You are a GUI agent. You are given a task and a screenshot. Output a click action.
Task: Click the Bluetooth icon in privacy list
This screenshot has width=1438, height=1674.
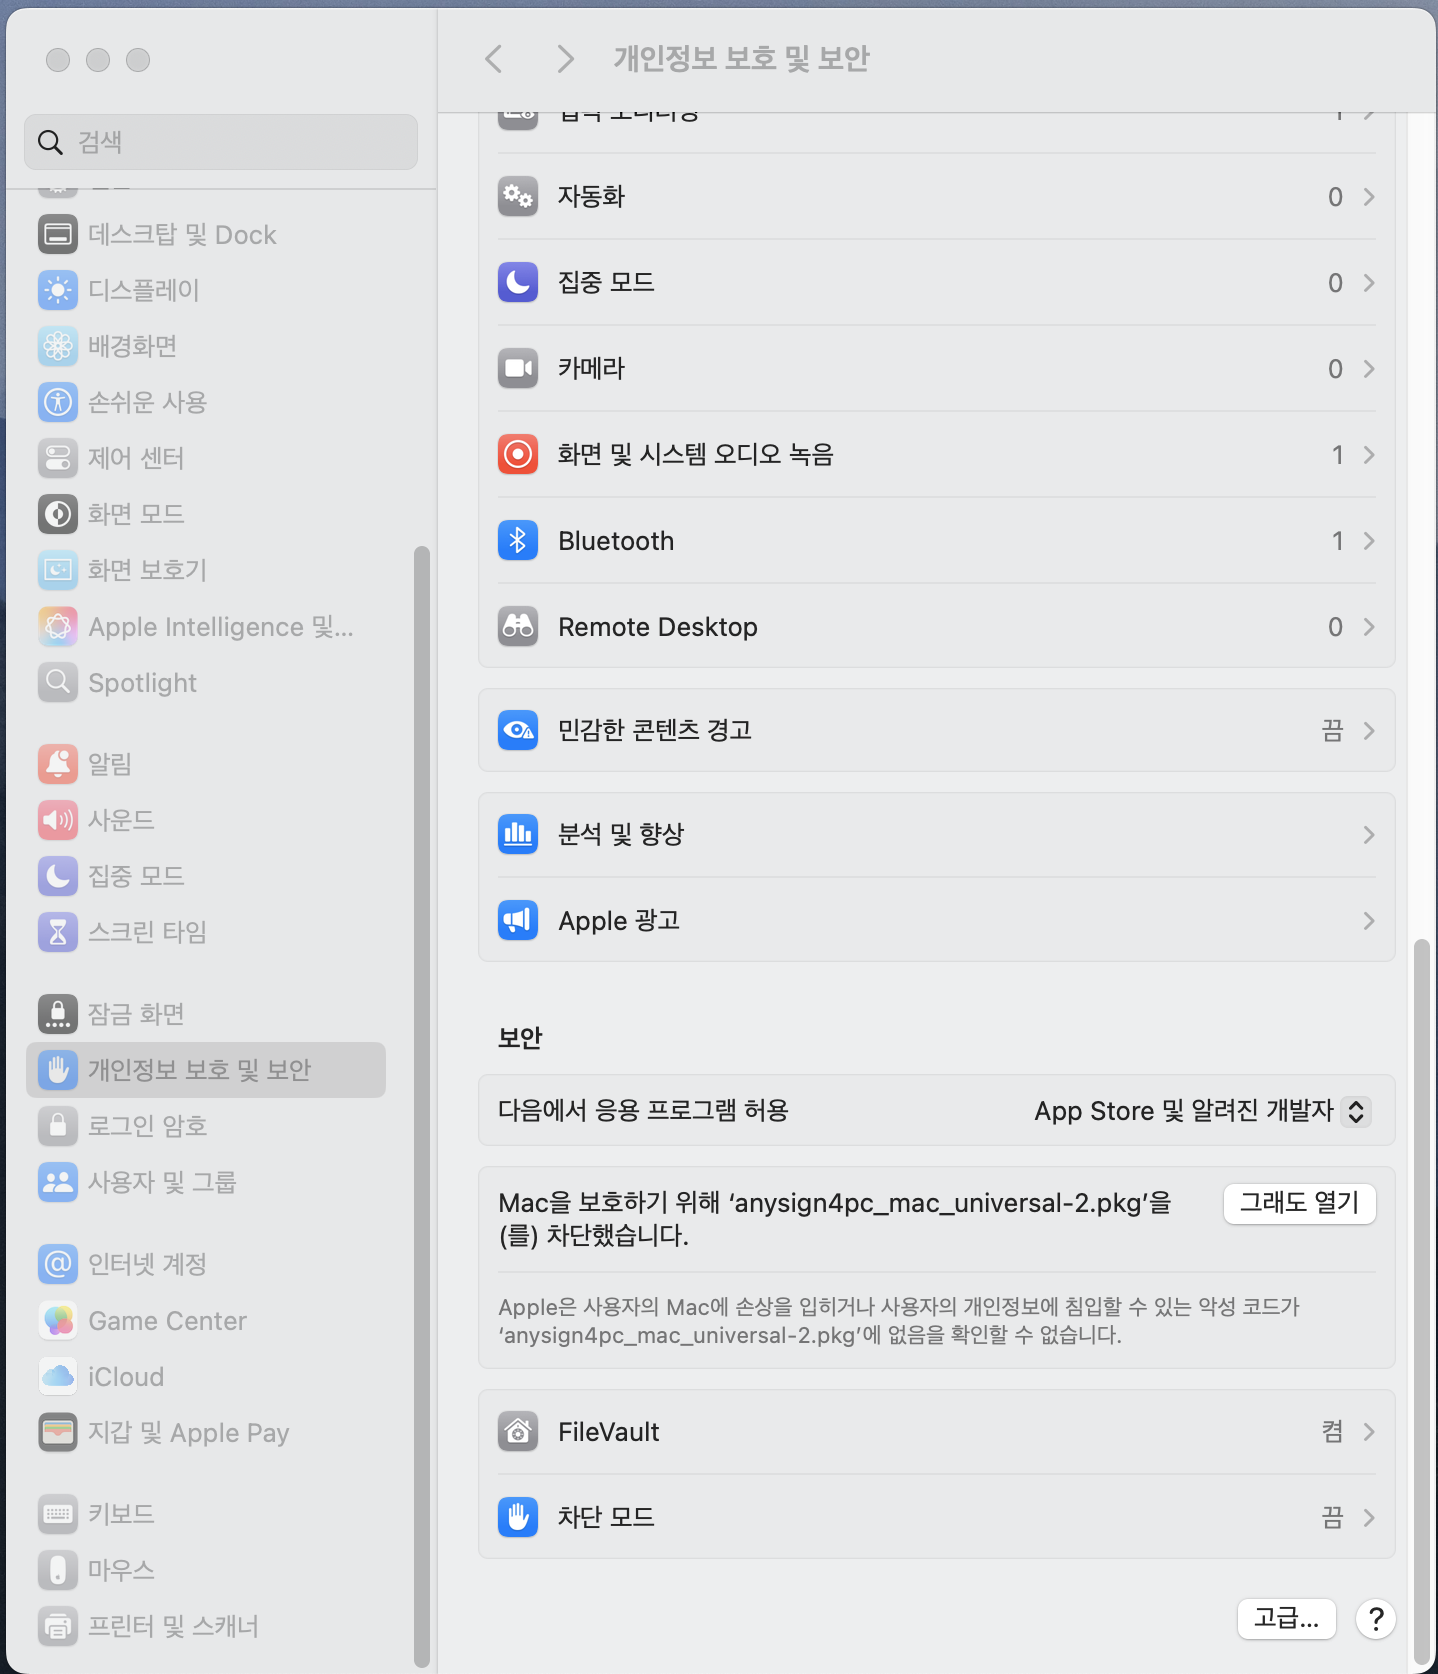tap(518, 541)
